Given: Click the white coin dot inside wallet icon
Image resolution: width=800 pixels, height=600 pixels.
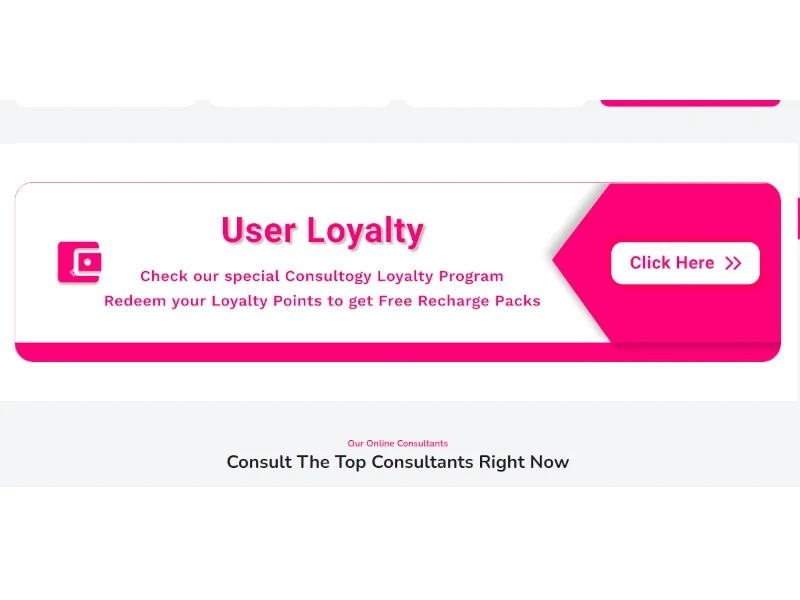Looking at the screenshot, I should [87, 262].
